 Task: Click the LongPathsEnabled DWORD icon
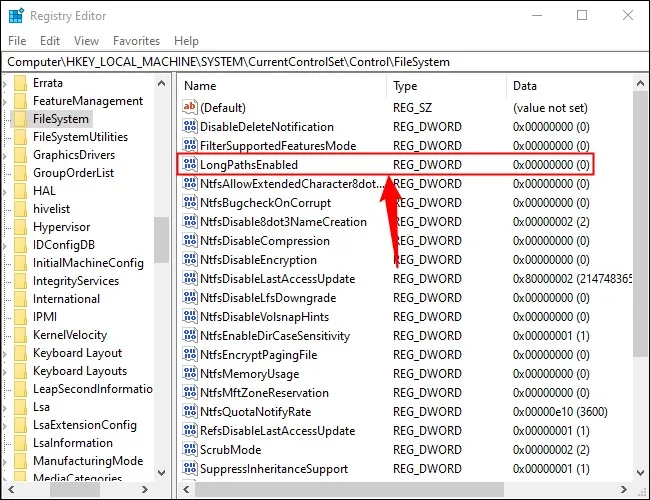click(189, 165)
